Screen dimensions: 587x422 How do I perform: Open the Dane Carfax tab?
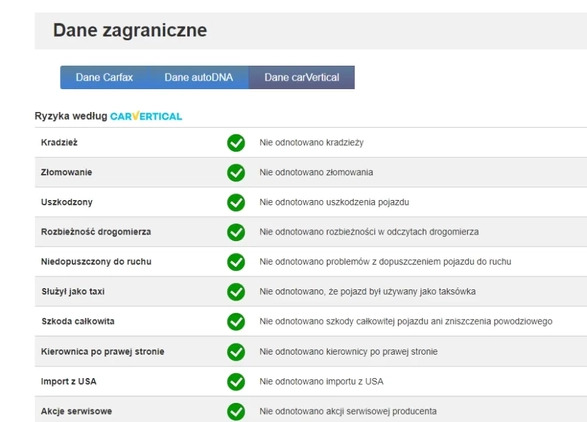(104, 78)
